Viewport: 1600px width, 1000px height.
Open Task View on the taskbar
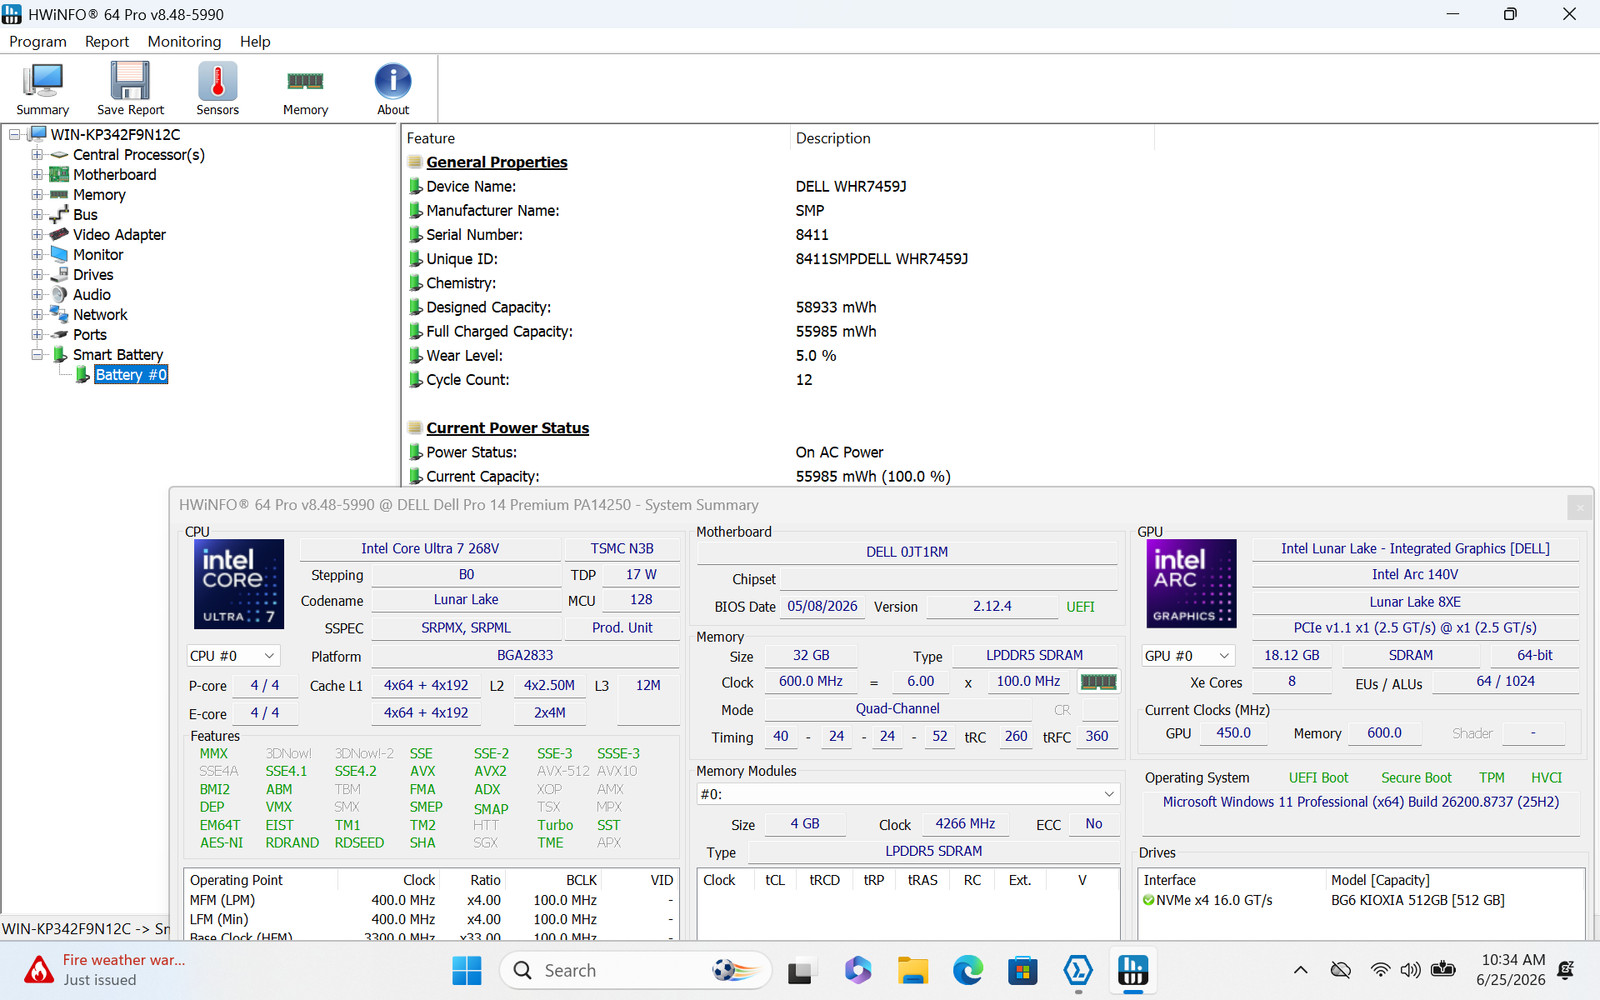800,970
